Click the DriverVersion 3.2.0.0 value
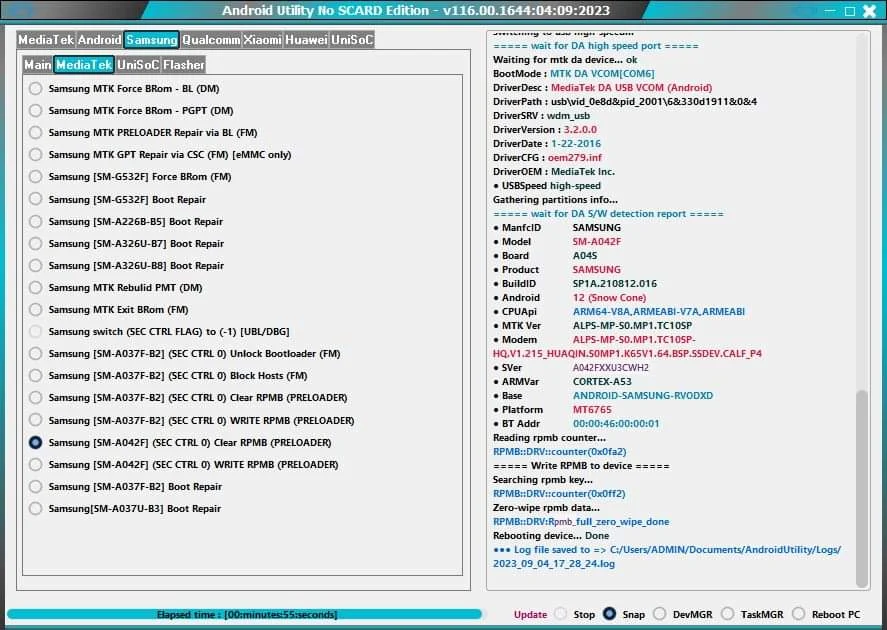This screenshot has height=630, width=887. [x=580, y=130]
